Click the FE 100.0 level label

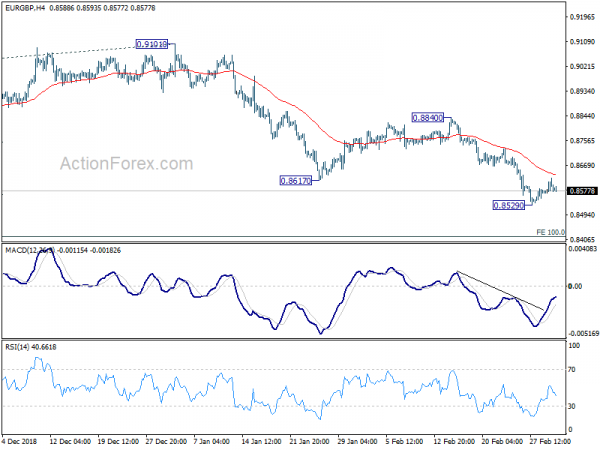point(551,232)
